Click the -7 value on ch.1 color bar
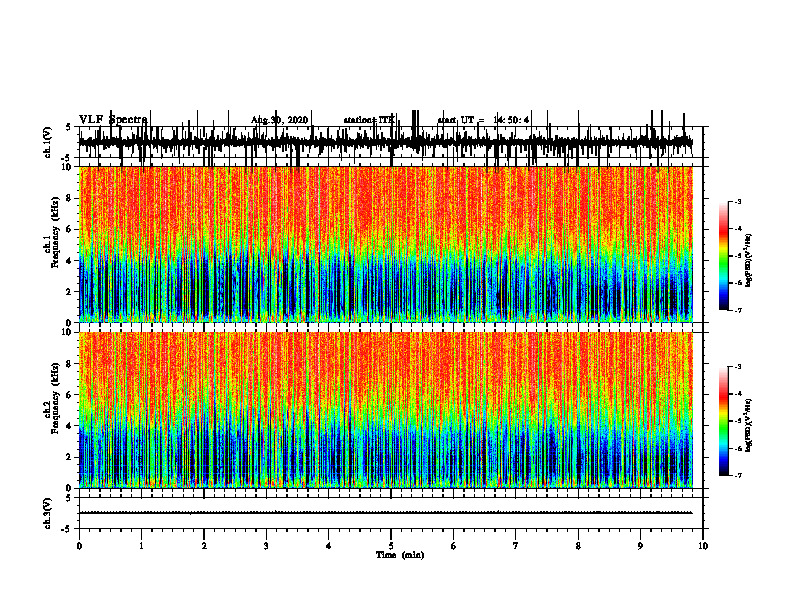 737,310
